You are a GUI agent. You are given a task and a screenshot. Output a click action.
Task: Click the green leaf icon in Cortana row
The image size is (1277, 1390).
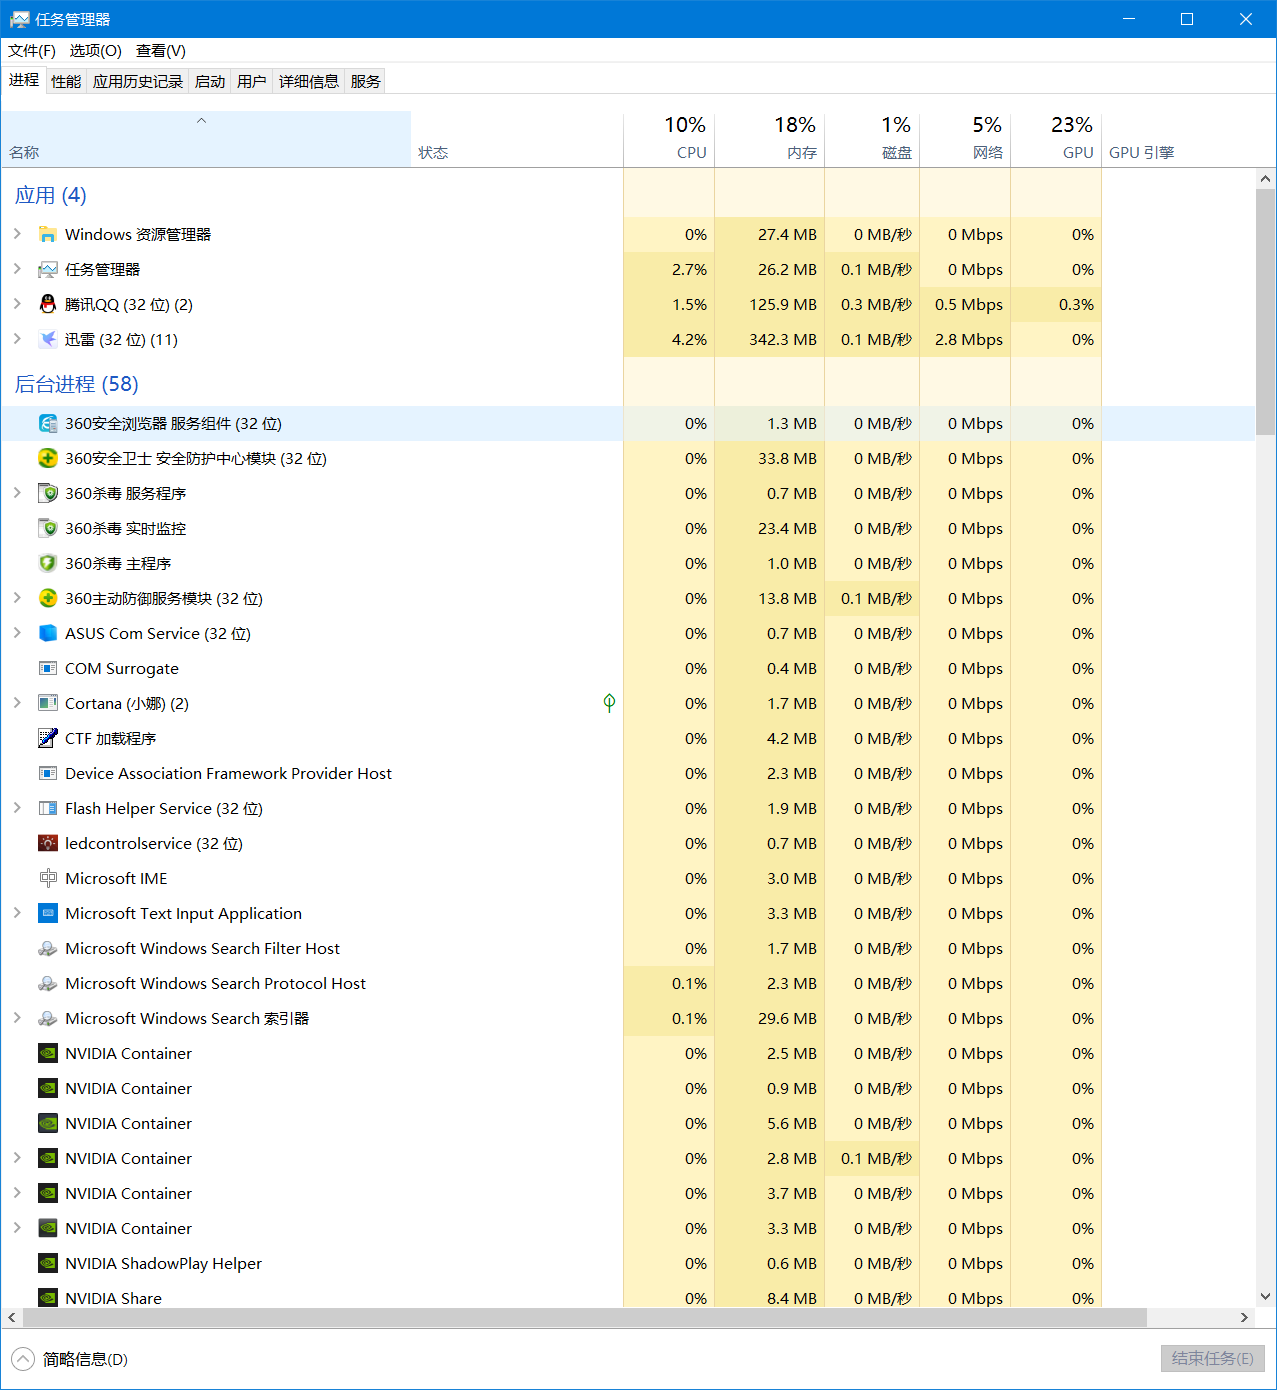[609, 703]
